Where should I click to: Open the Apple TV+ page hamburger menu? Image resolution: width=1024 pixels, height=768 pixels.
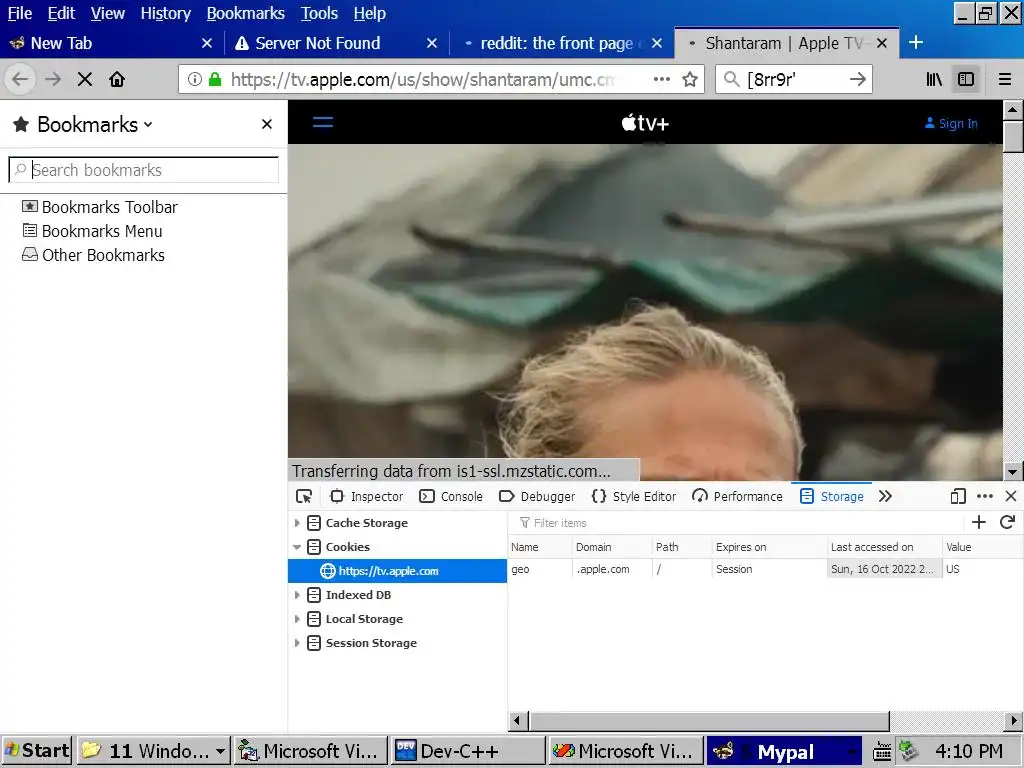point(323,122)
